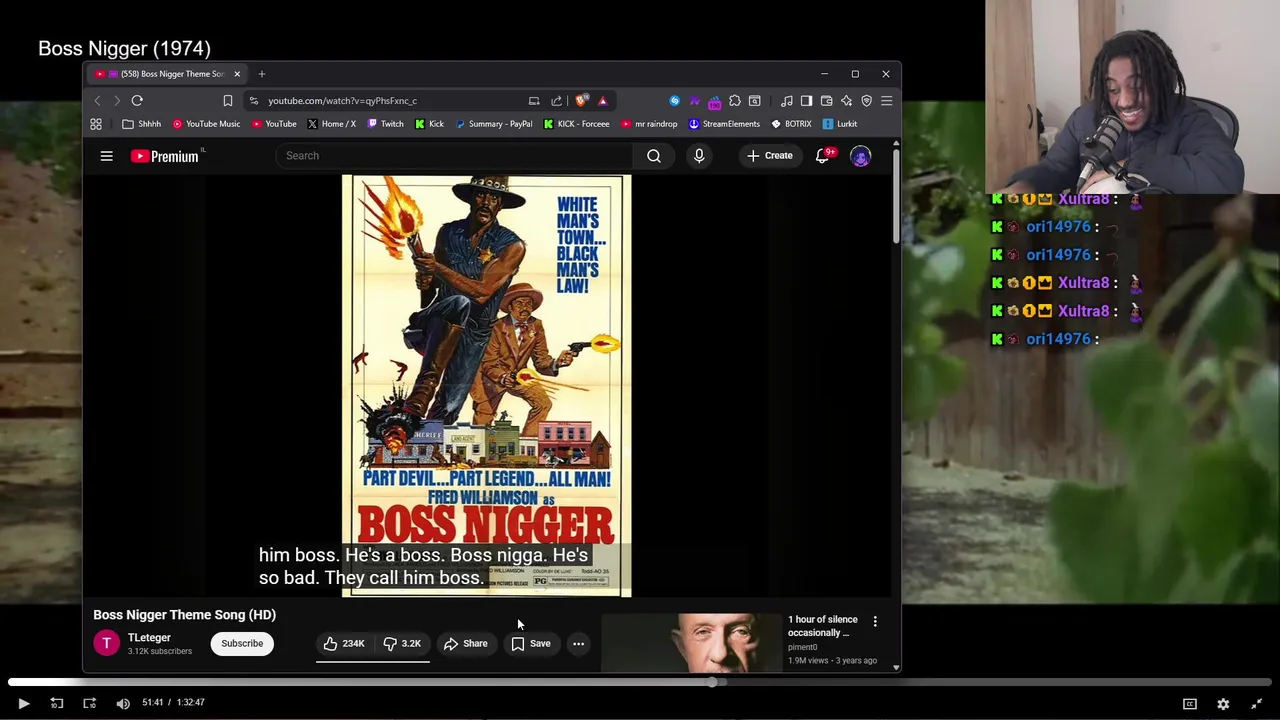Open the StreamElements bookmark

click(724, 124)
